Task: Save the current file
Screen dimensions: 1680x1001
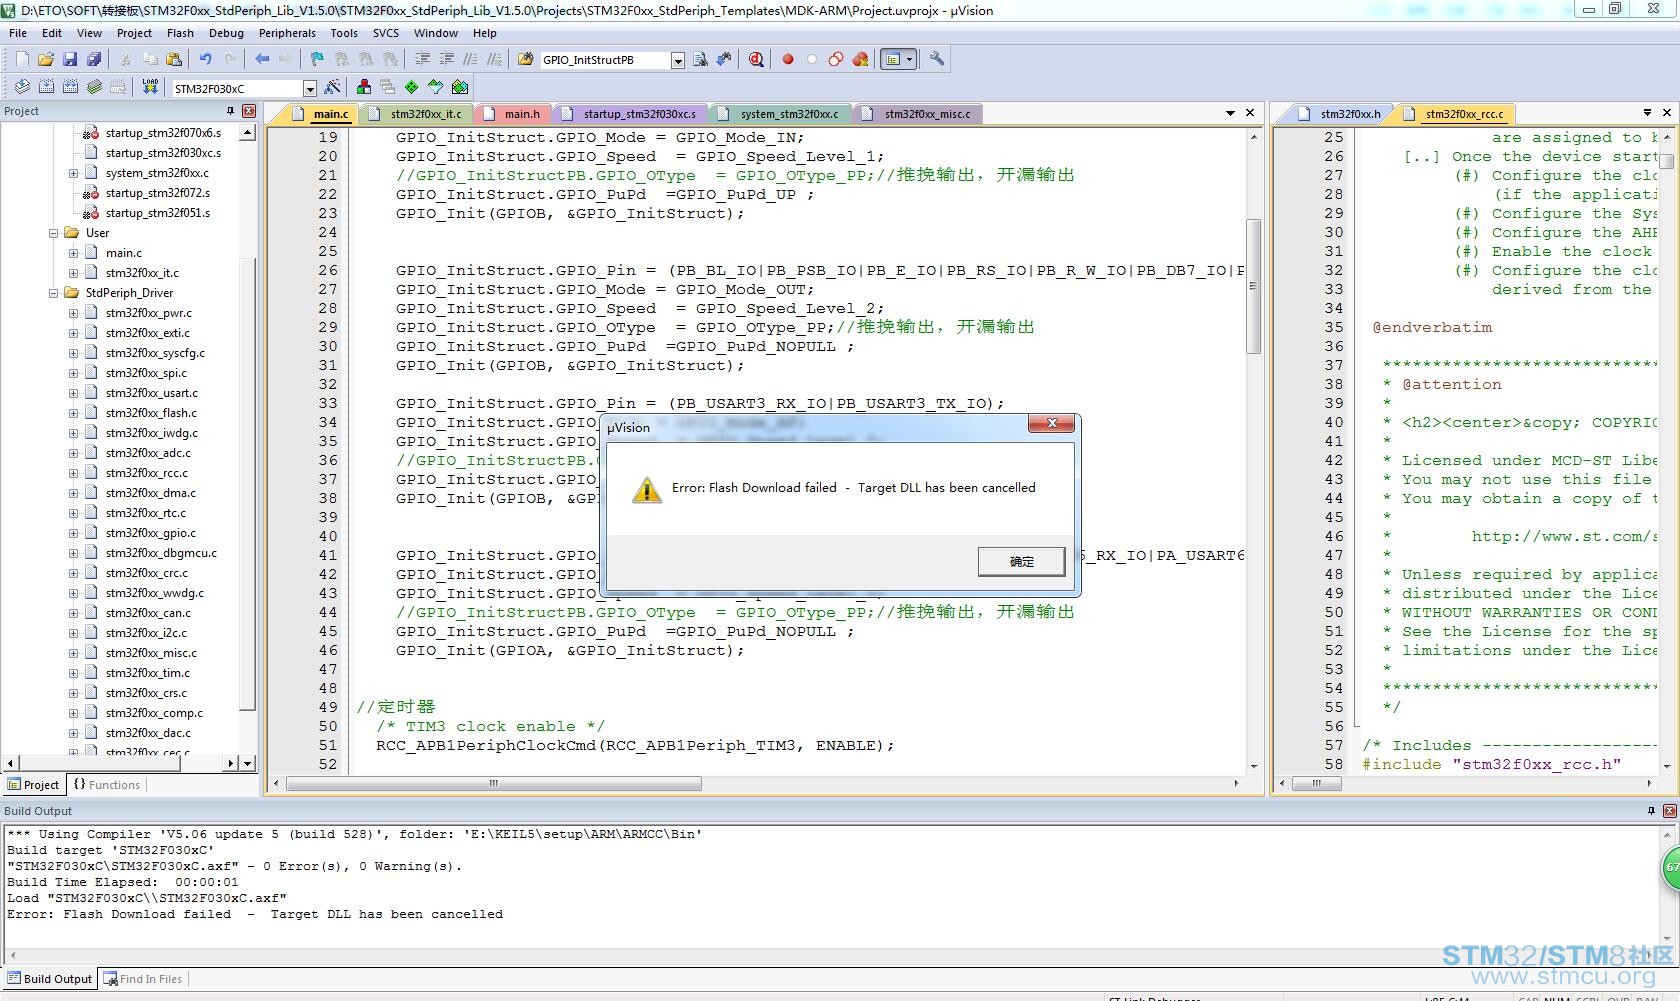Action: (x=70, y=60)
